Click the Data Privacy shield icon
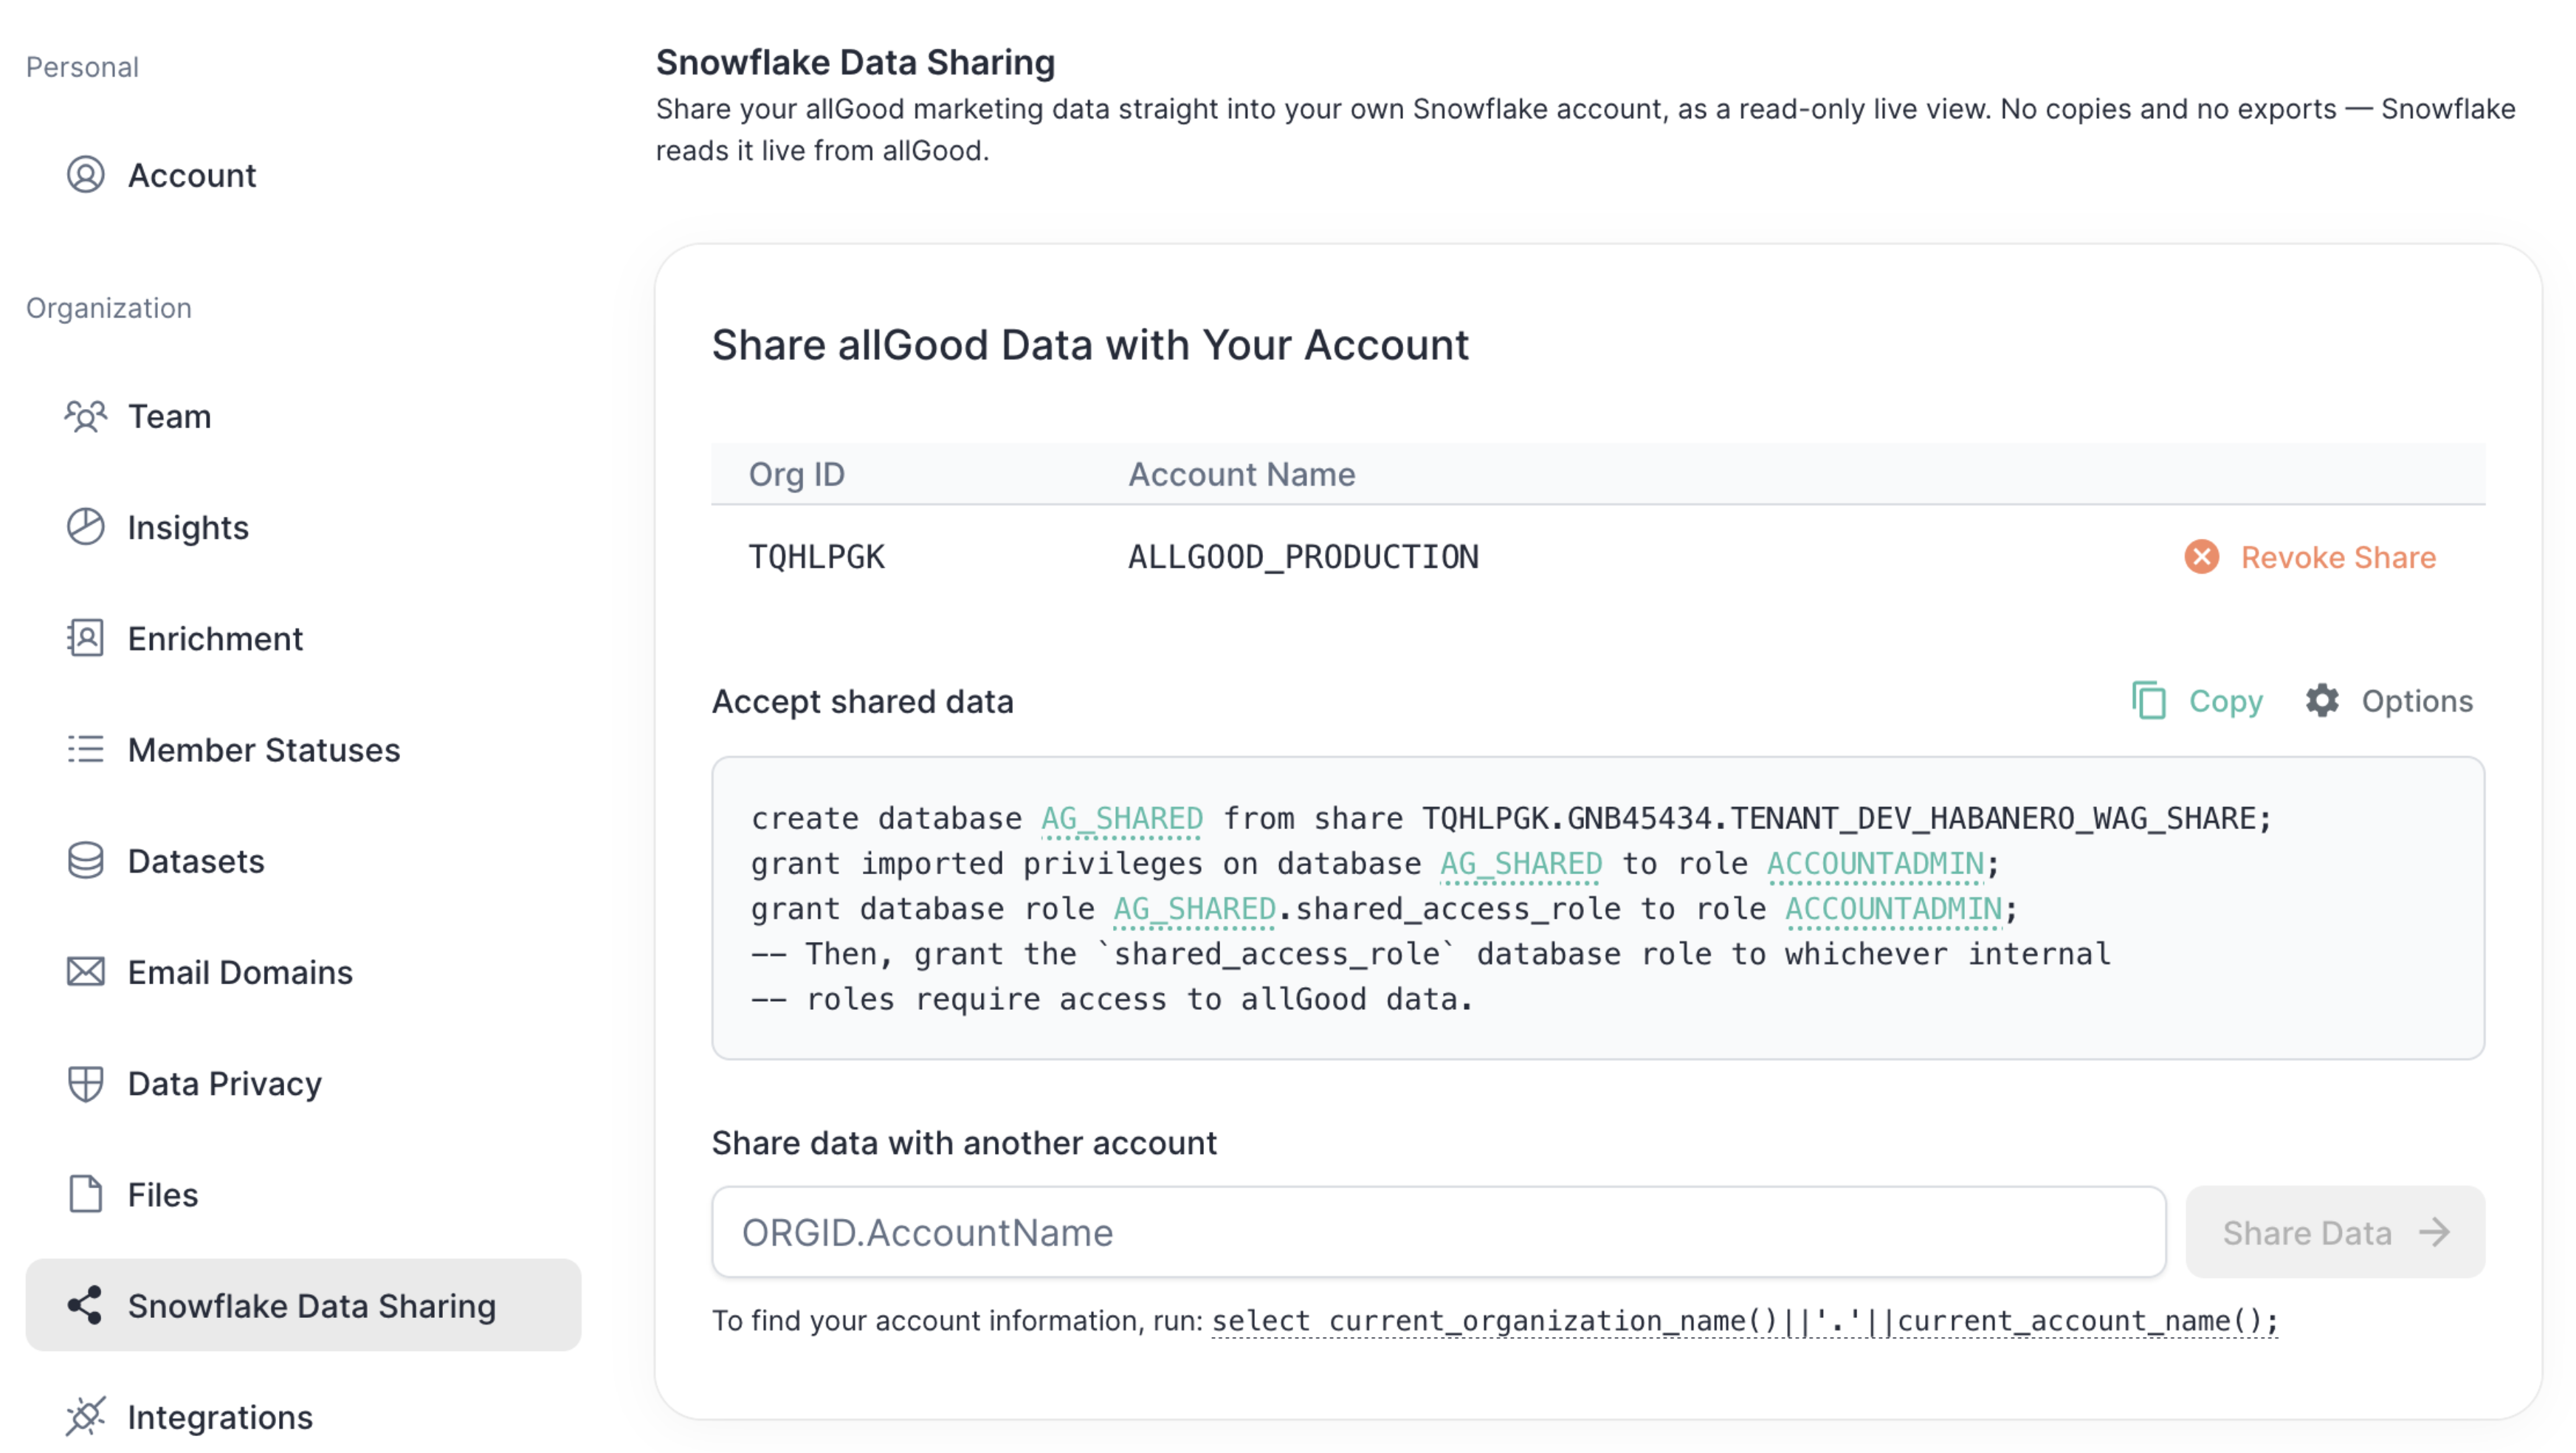This screenshot has width=2576, height=1453. point(86,1083)
